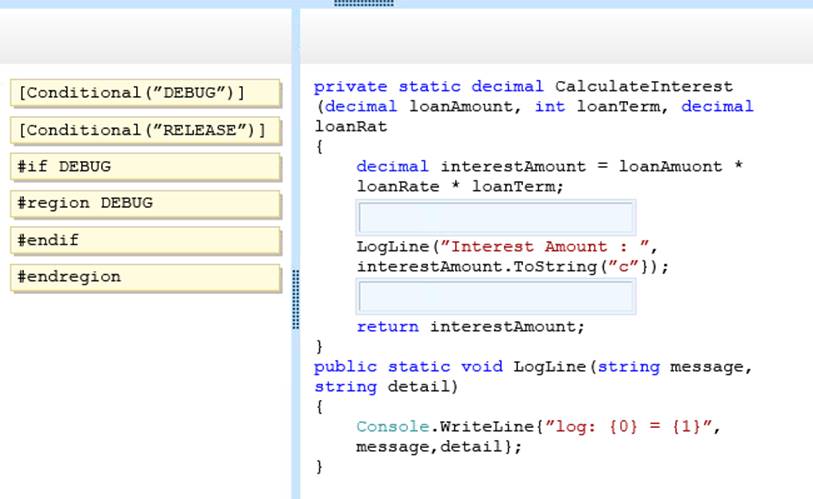This screenshot has height=499, width=813.
Task: Select the [Conditional("RELEASE")] code segment
Action: 145,130
